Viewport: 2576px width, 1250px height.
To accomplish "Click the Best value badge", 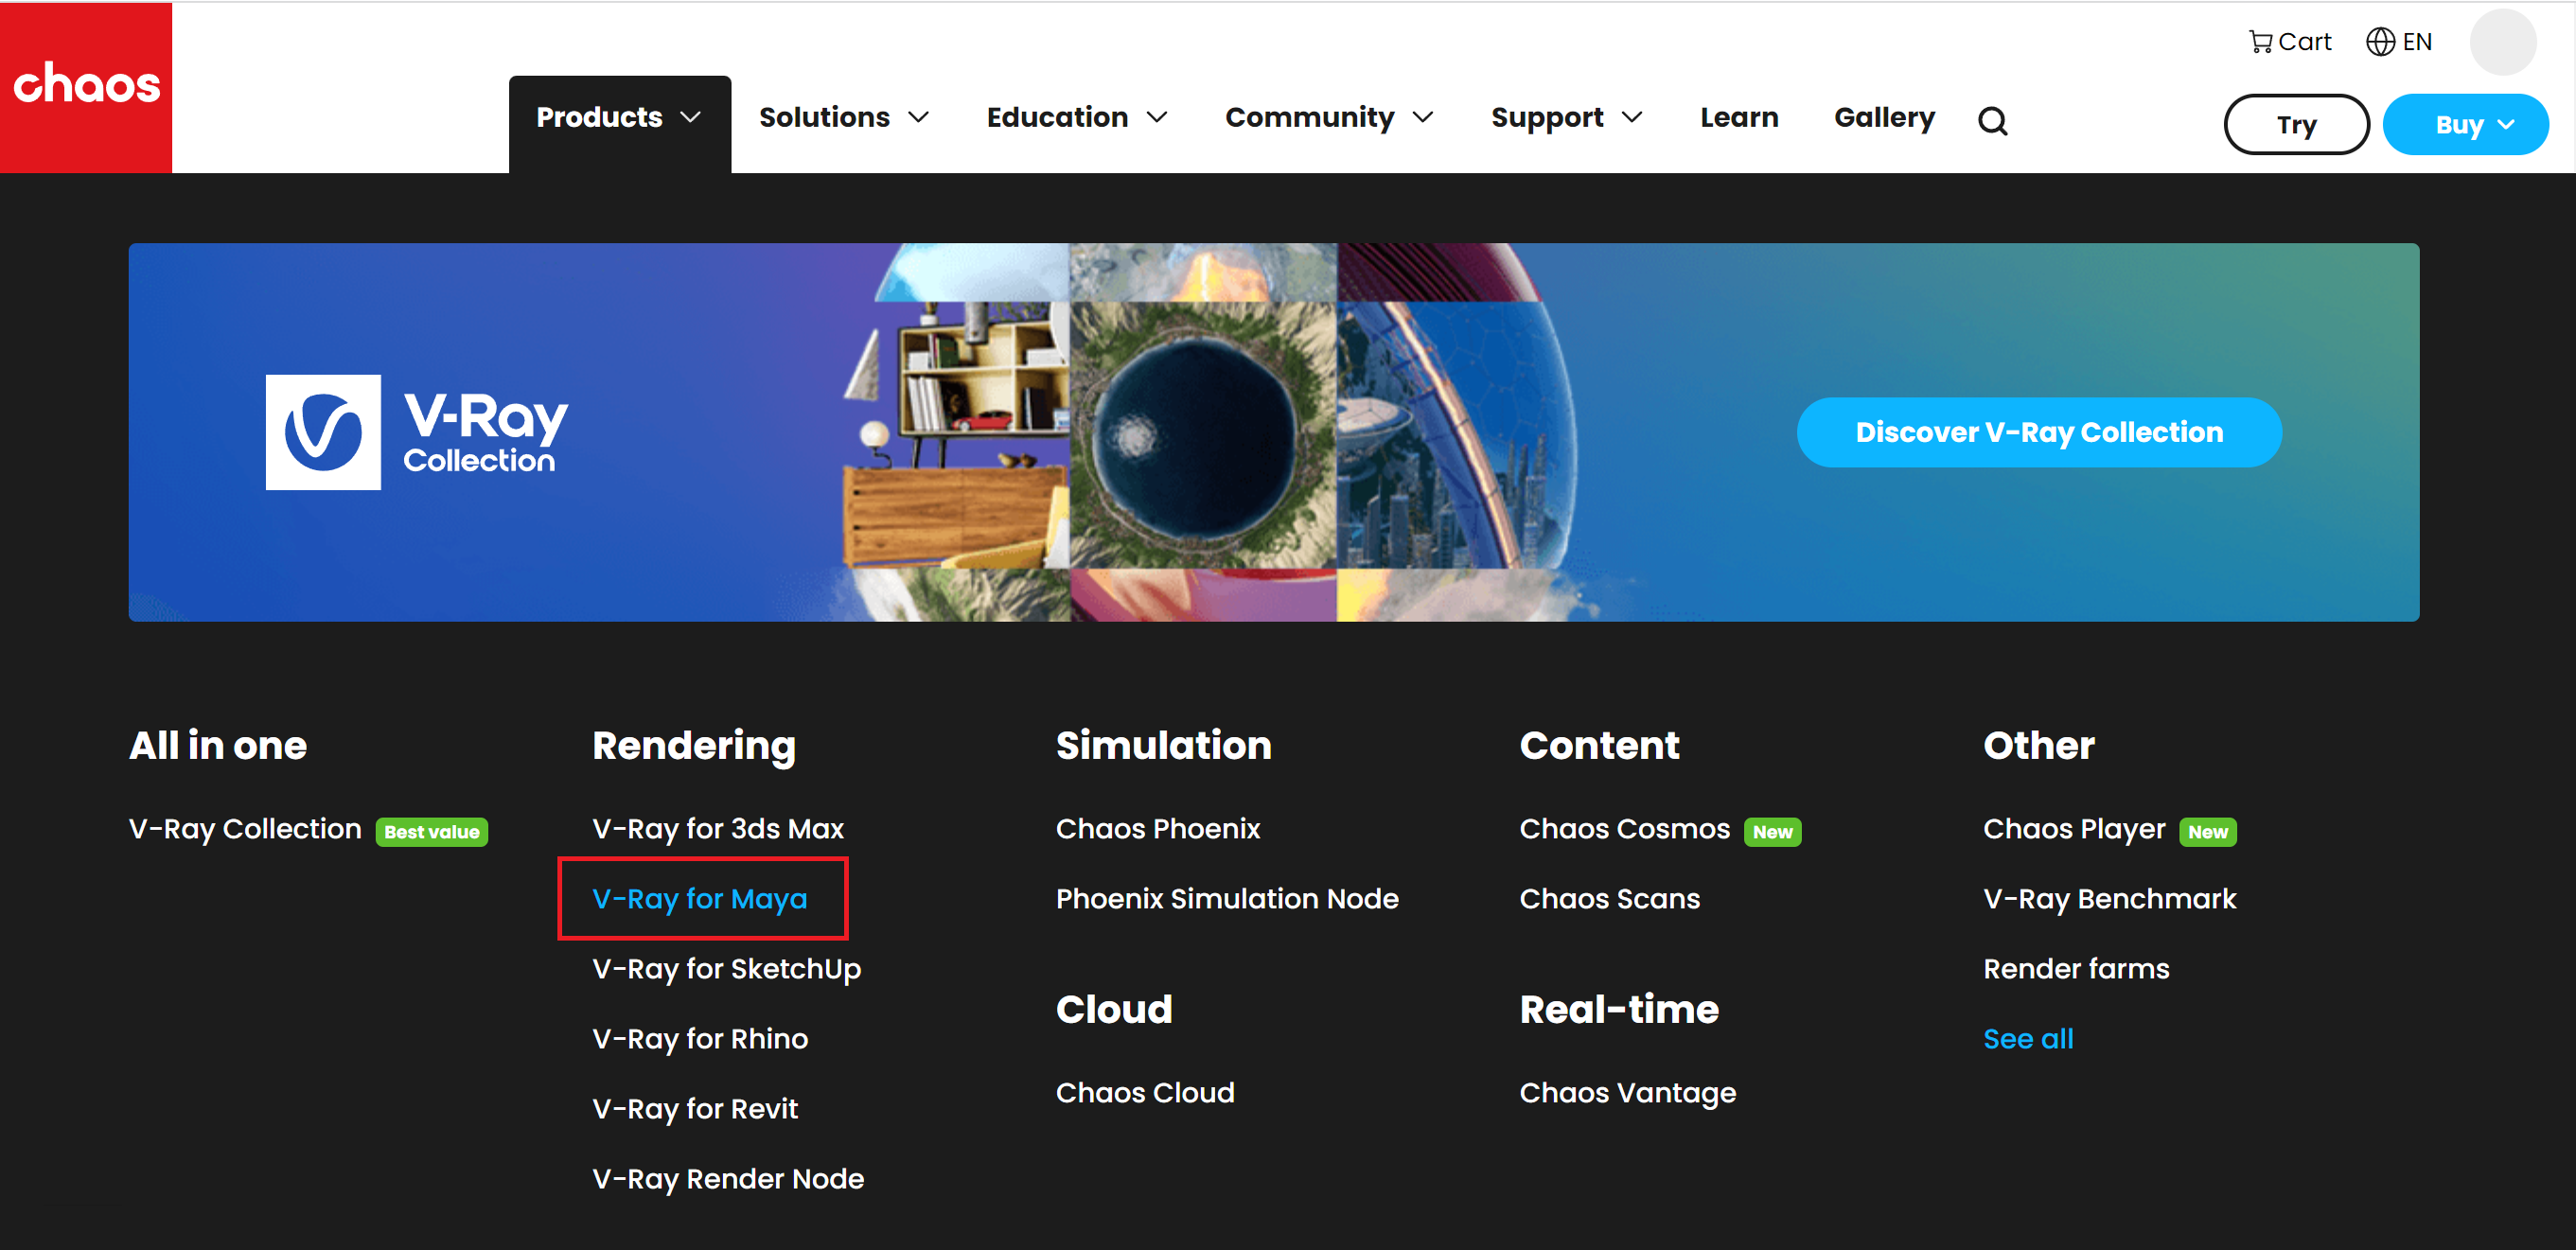I will coord(432,831).
